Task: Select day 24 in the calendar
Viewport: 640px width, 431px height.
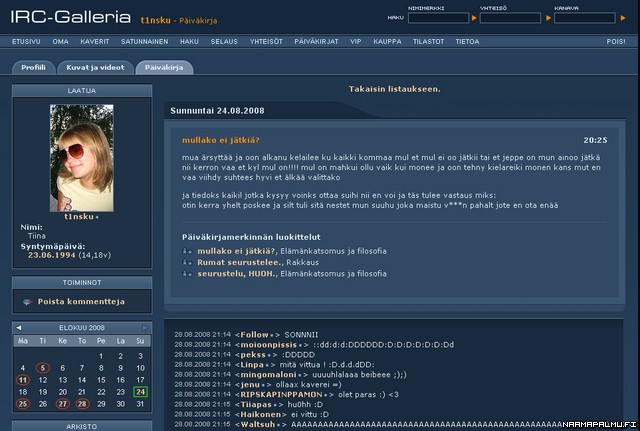Action: point(141,392)
